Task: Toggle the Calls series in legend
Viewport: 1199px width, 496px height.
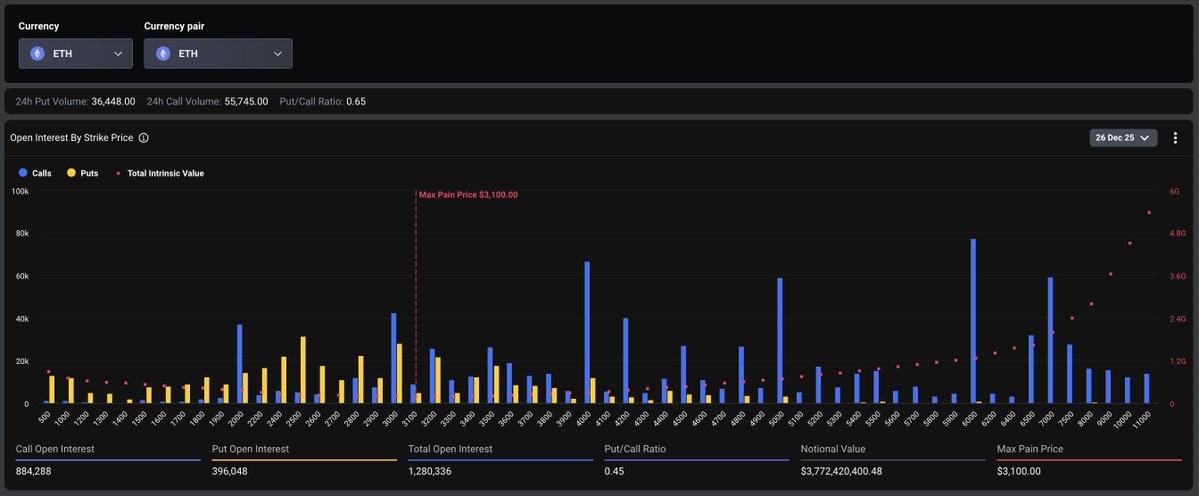Action: pos(41,173)
